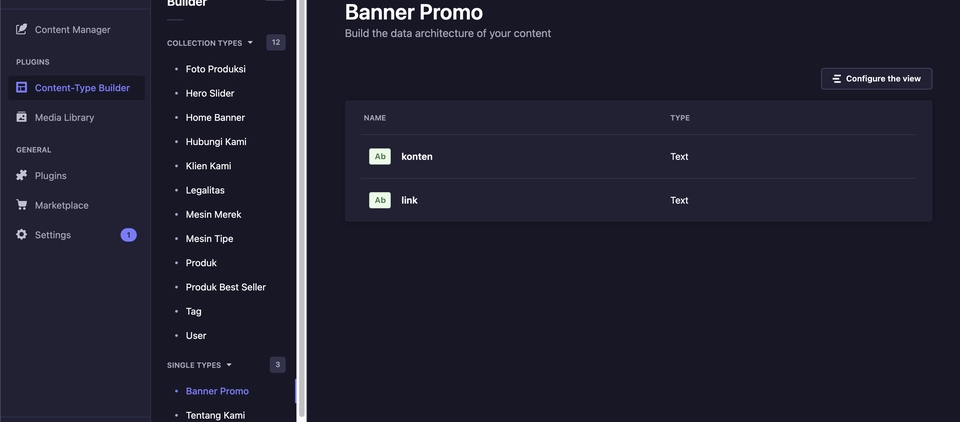Click the Ab text icon beside link

point(380,200)
